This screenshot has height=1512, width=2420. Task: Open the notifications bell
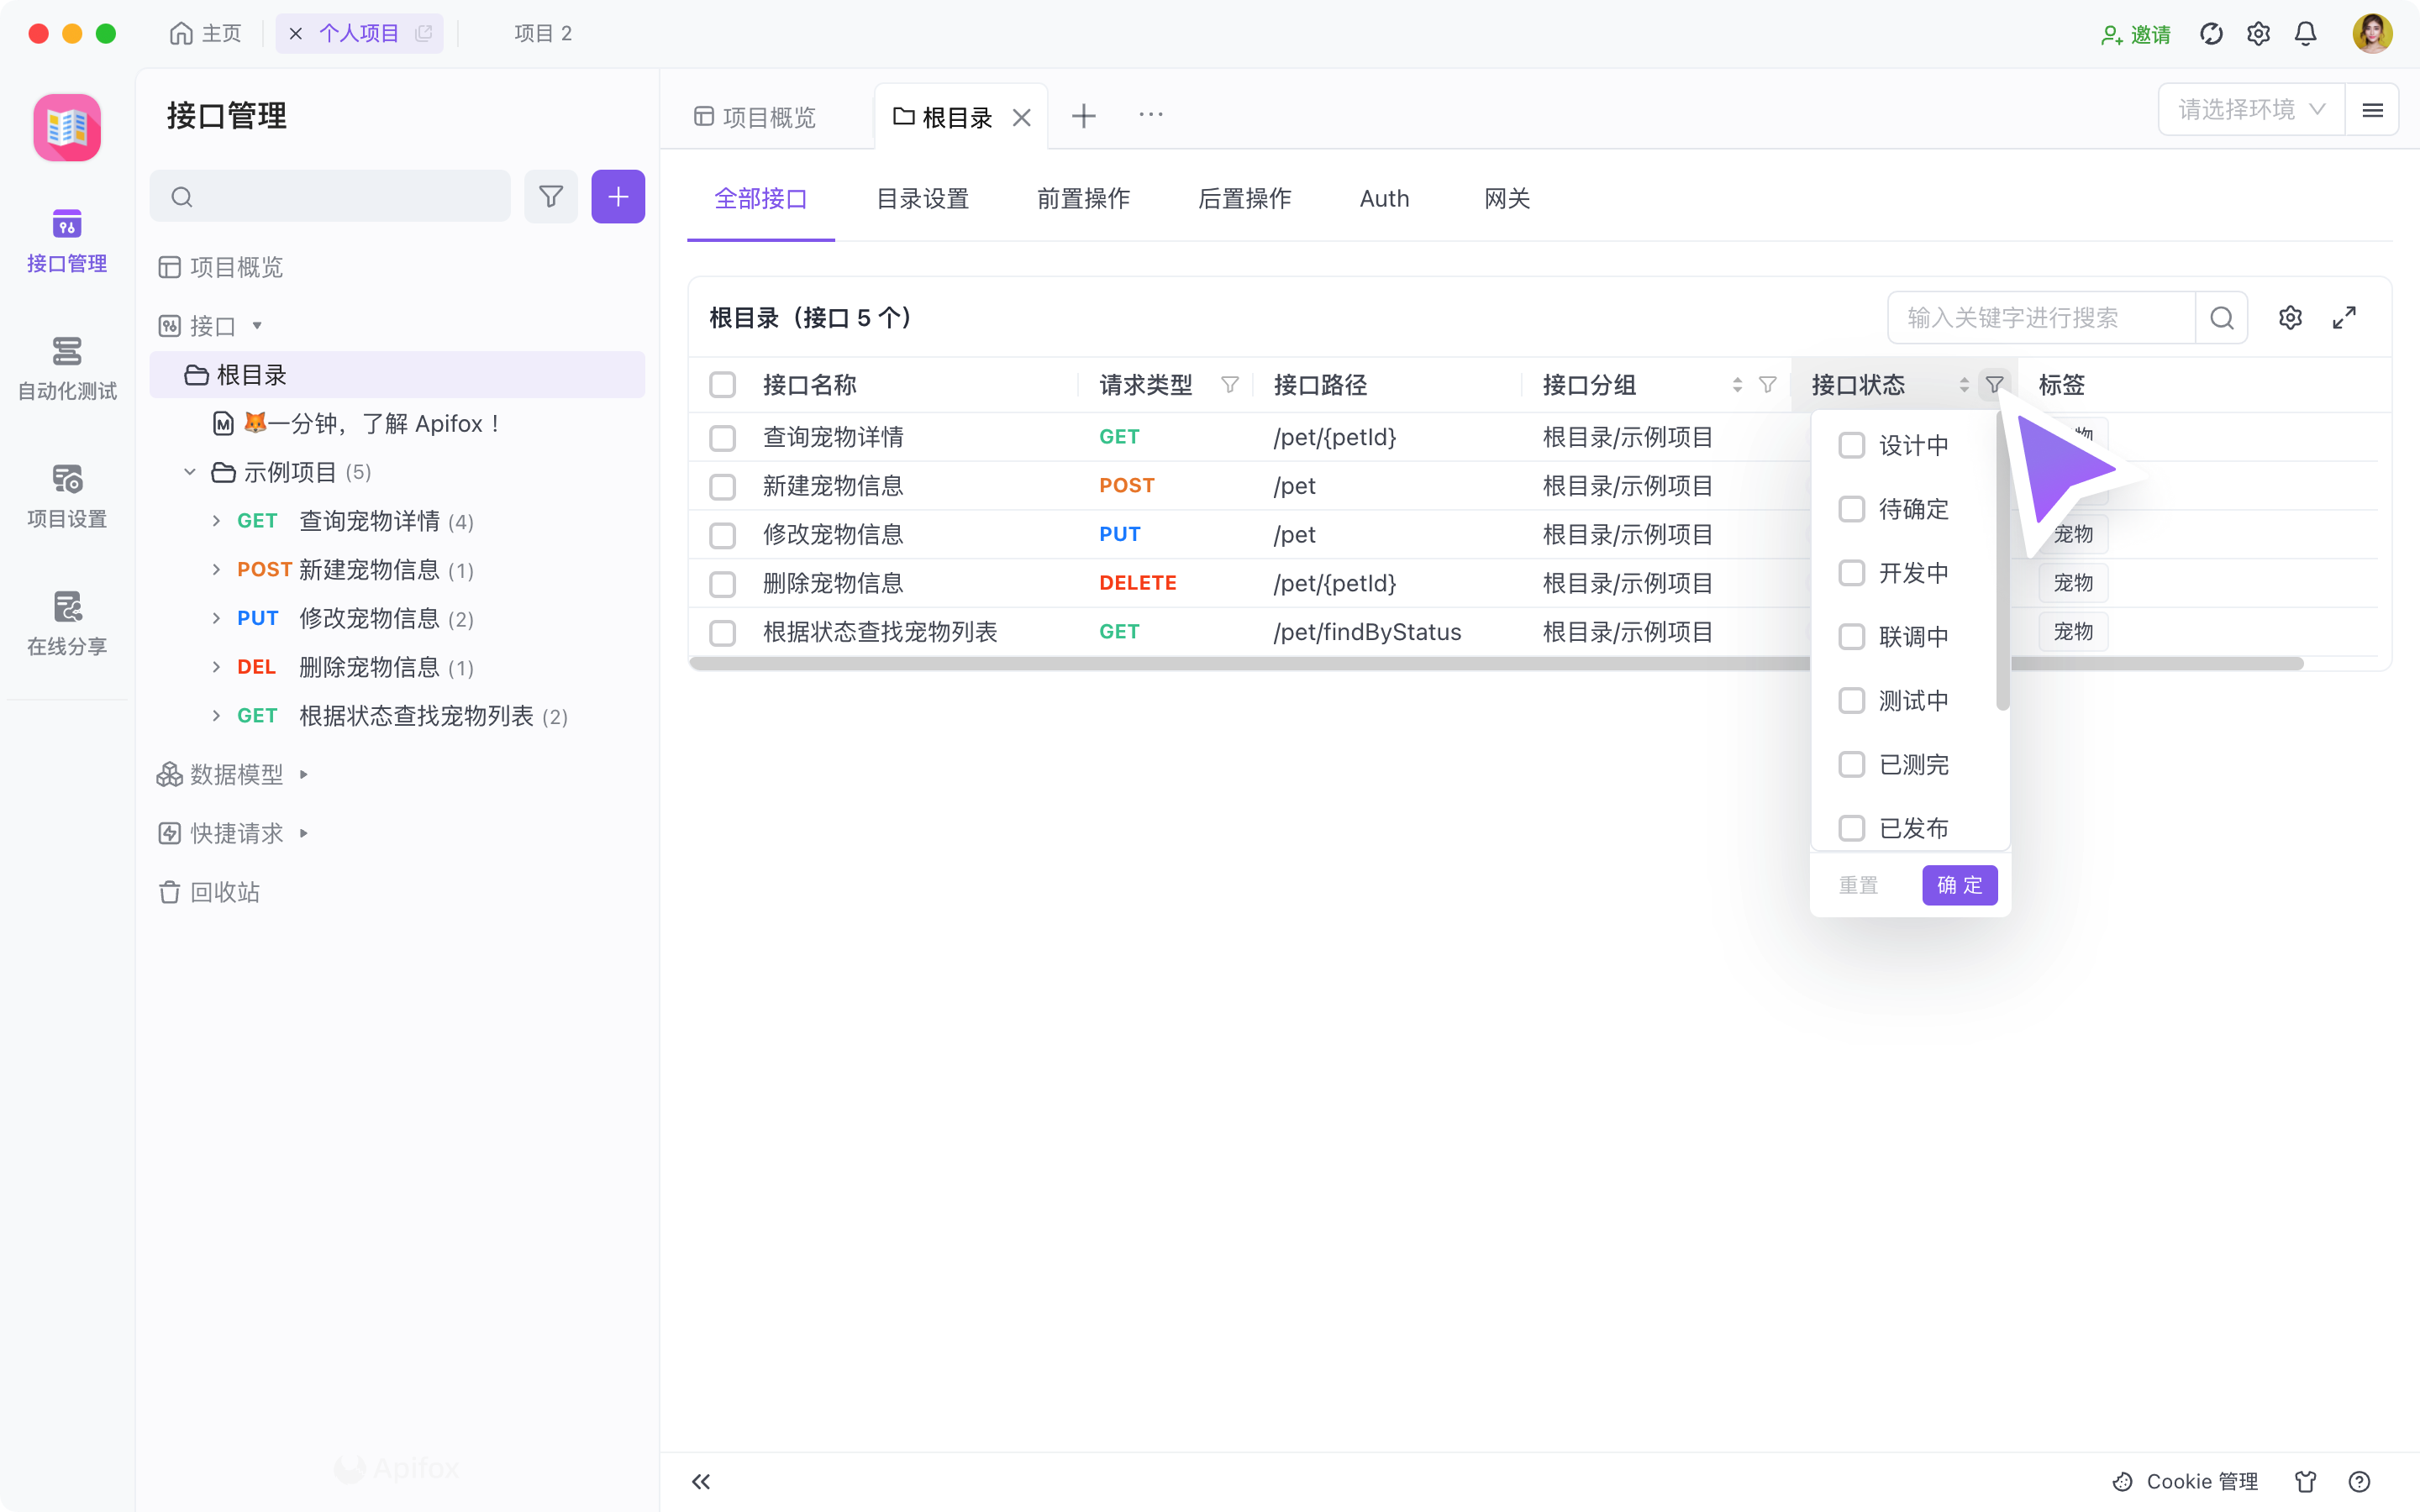pyautogui.click(x=2304, y=33)
